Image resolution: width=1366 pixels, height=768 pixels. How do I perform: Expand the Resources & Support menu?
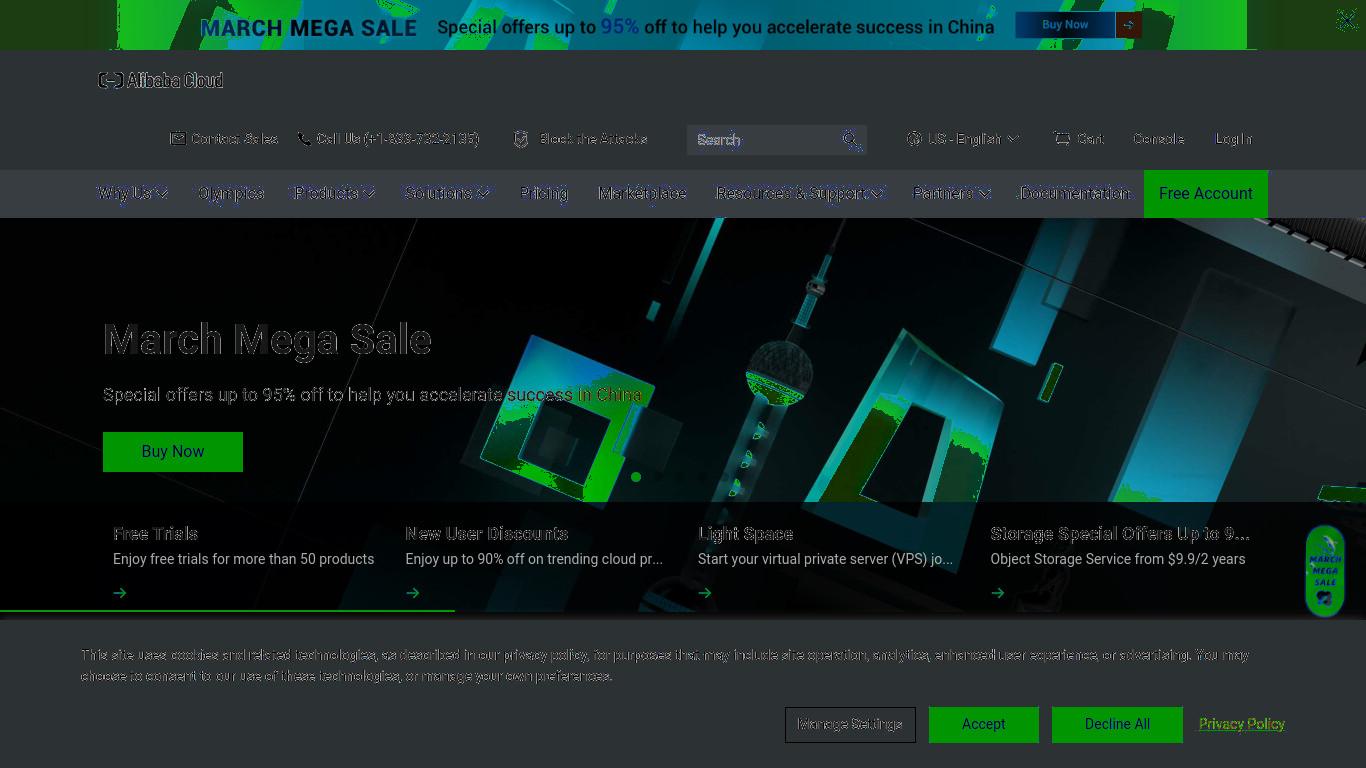pos(800,193)
